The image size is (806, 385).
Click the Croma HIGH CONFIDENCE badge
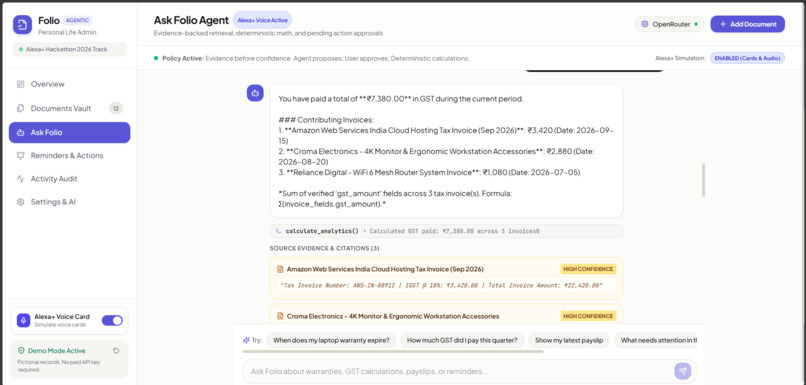point(588,316)
